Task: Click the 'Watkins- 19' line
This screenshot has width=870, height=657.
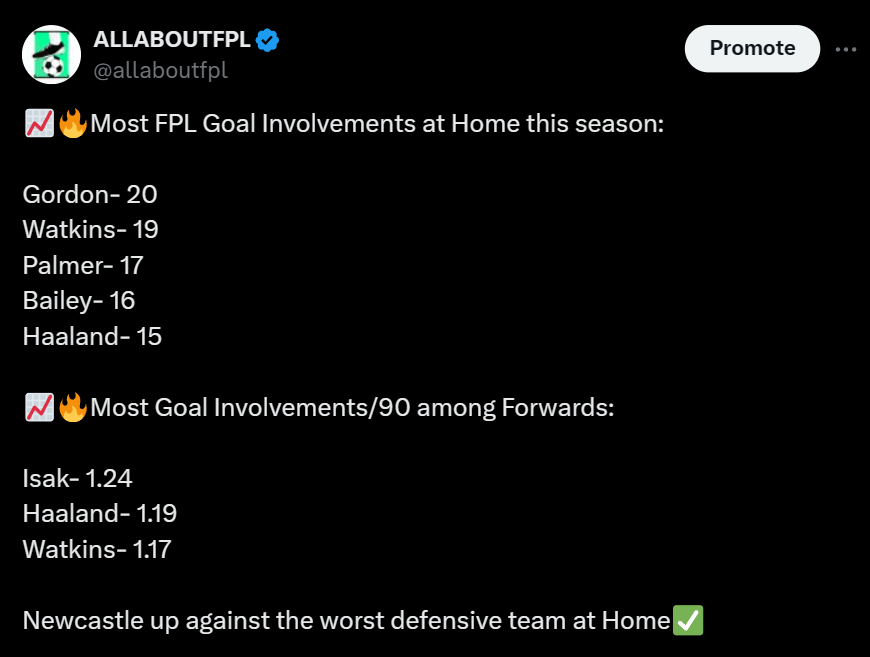Action: [x=91, y=230]
